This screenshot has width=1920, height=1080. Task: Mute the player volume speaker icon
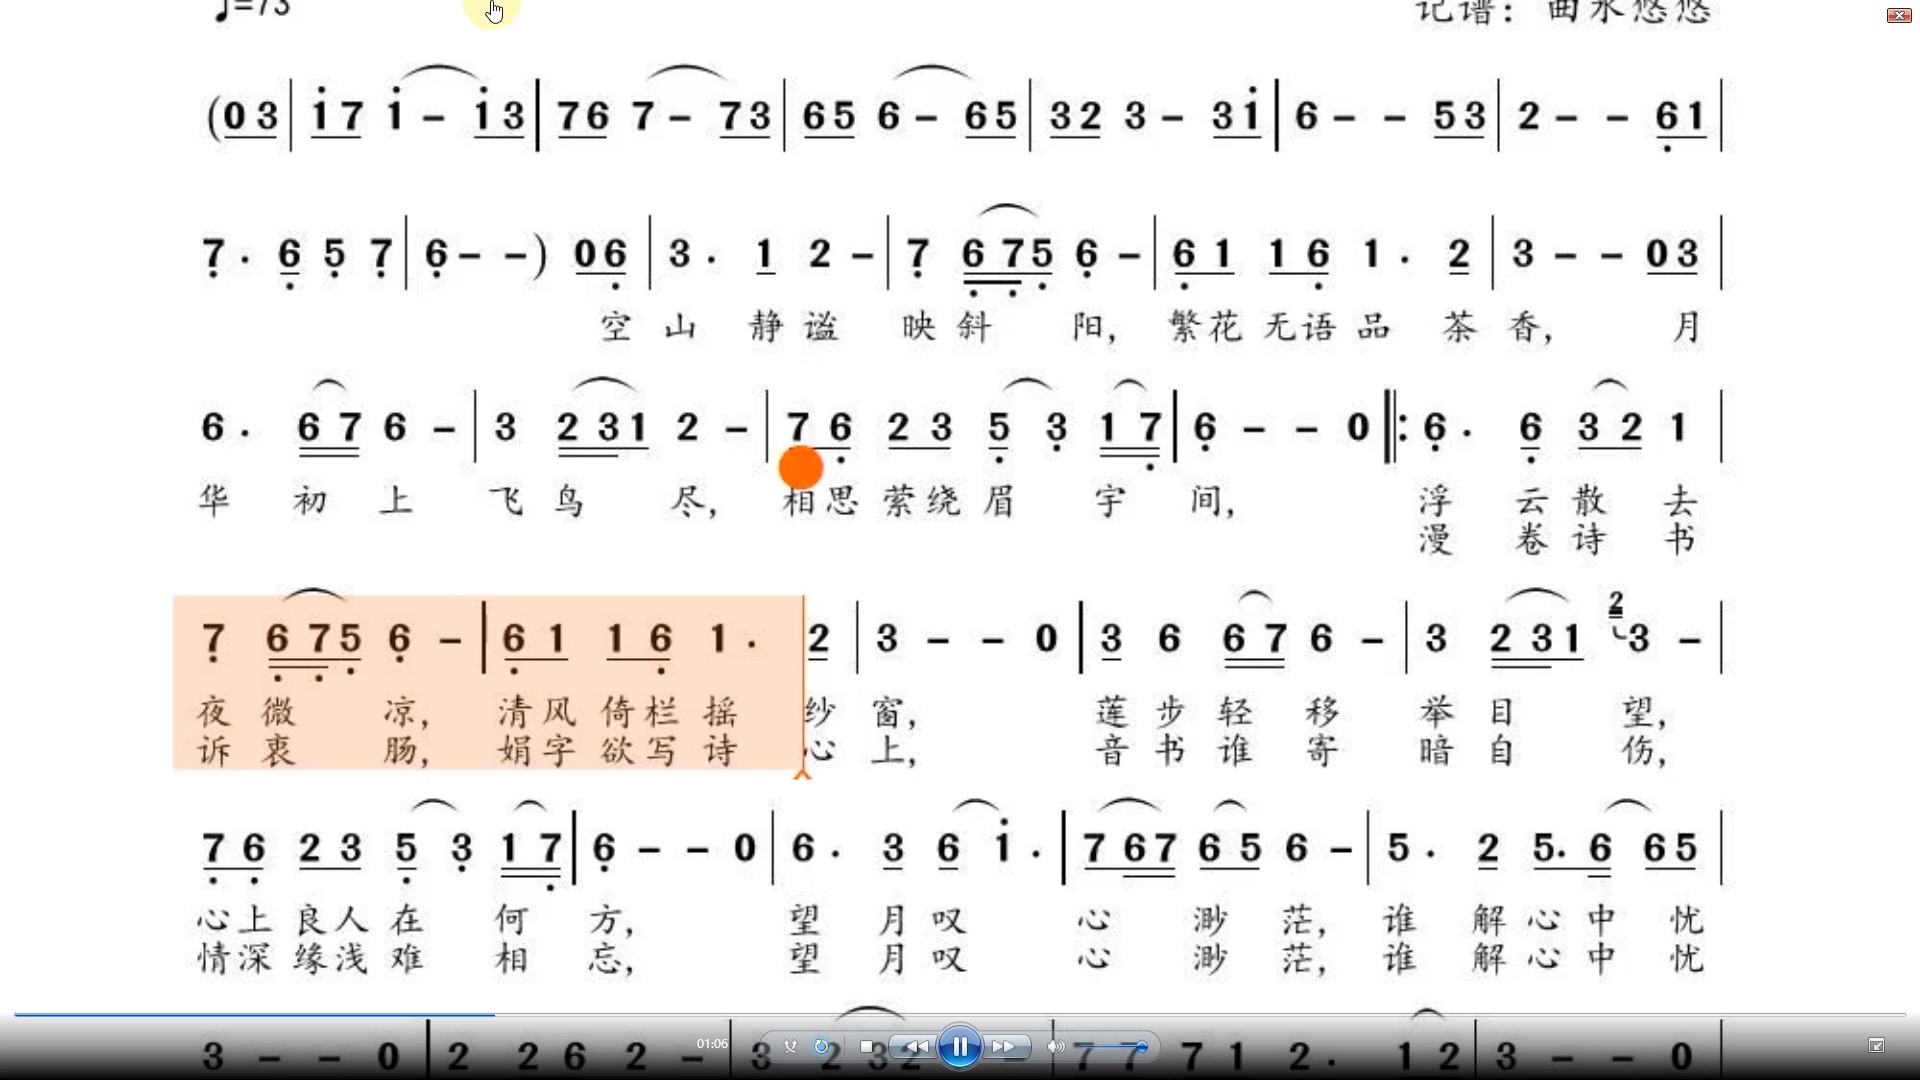(x=1055, y=1047)
